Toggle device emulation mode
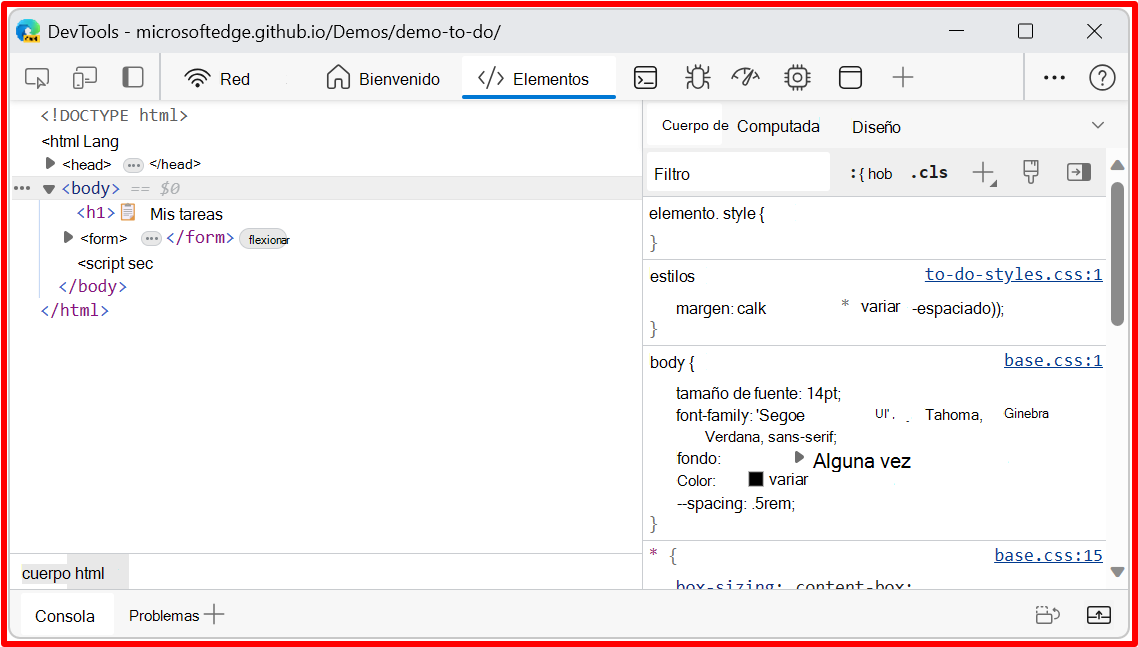Image resolution: width=1138 pixels, height=647 pixels. pyautogui.click(x=84, y=77)
